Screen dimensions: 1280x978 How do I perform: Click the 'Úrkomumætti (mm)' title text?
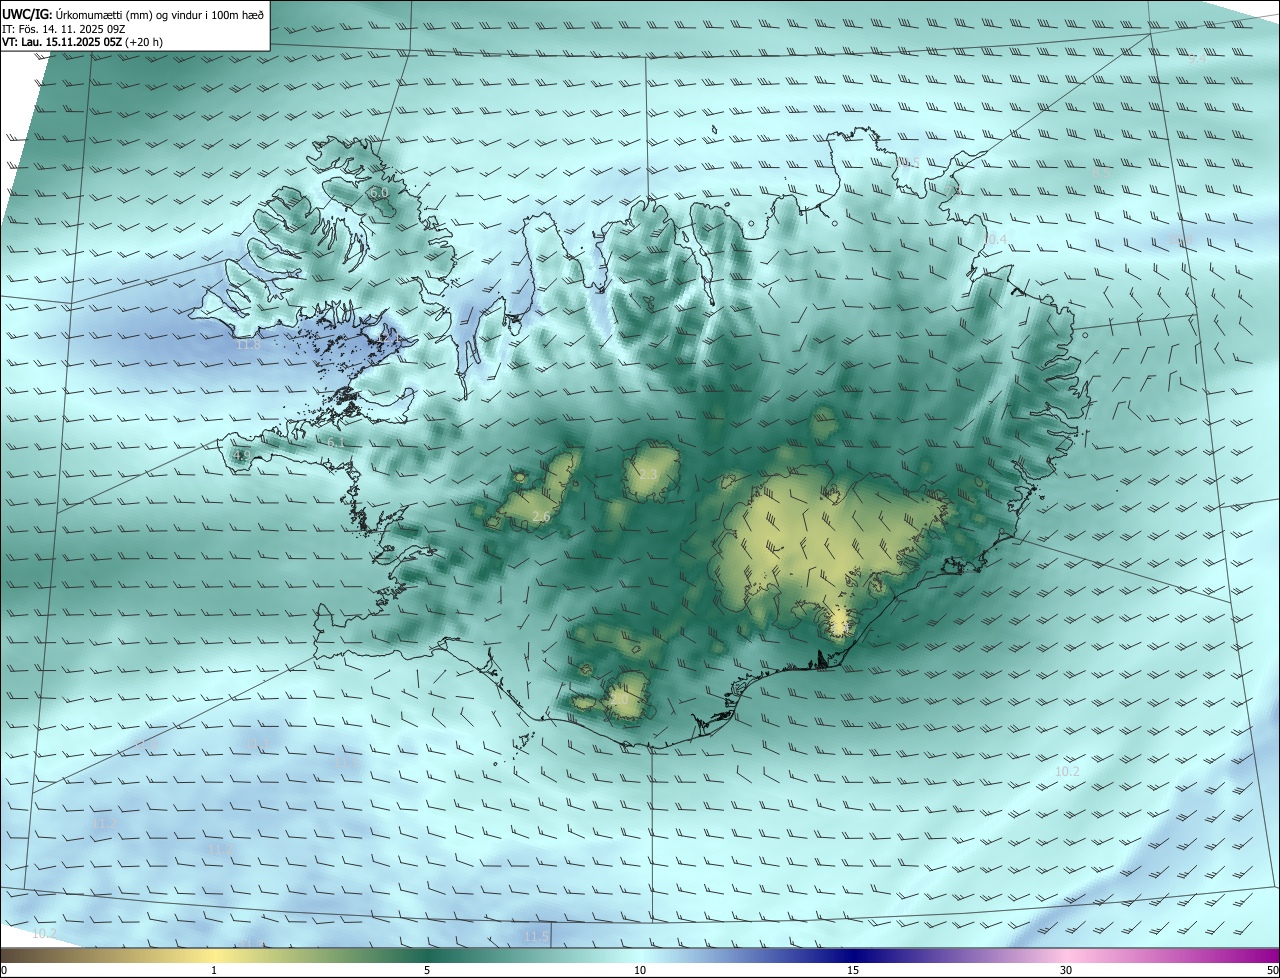(x=106, y=15)
